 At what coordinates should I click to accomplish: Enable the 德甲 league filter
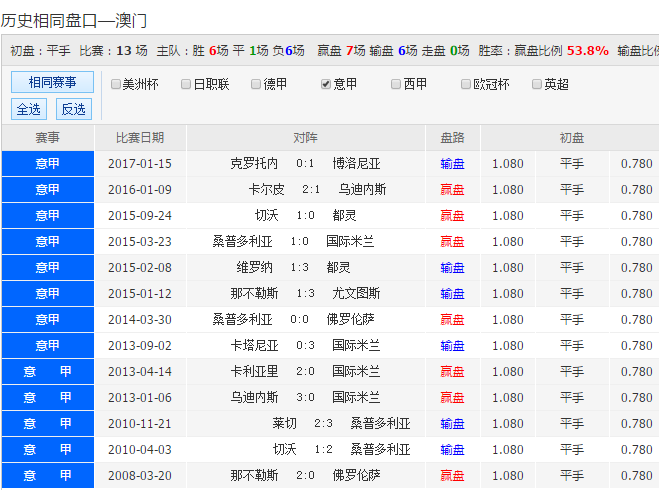click(x=256, y=84)
